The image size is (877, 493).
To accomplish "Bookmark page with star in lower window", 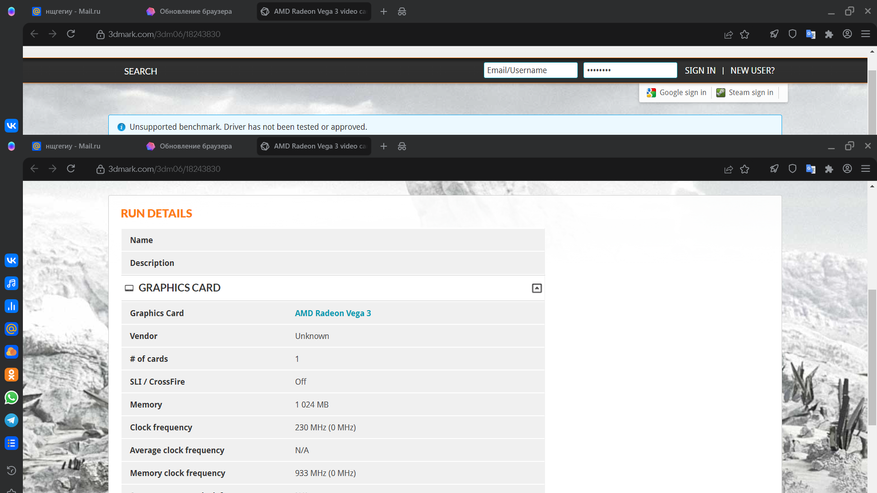I will pyautogui.click(x=744, y=169).
